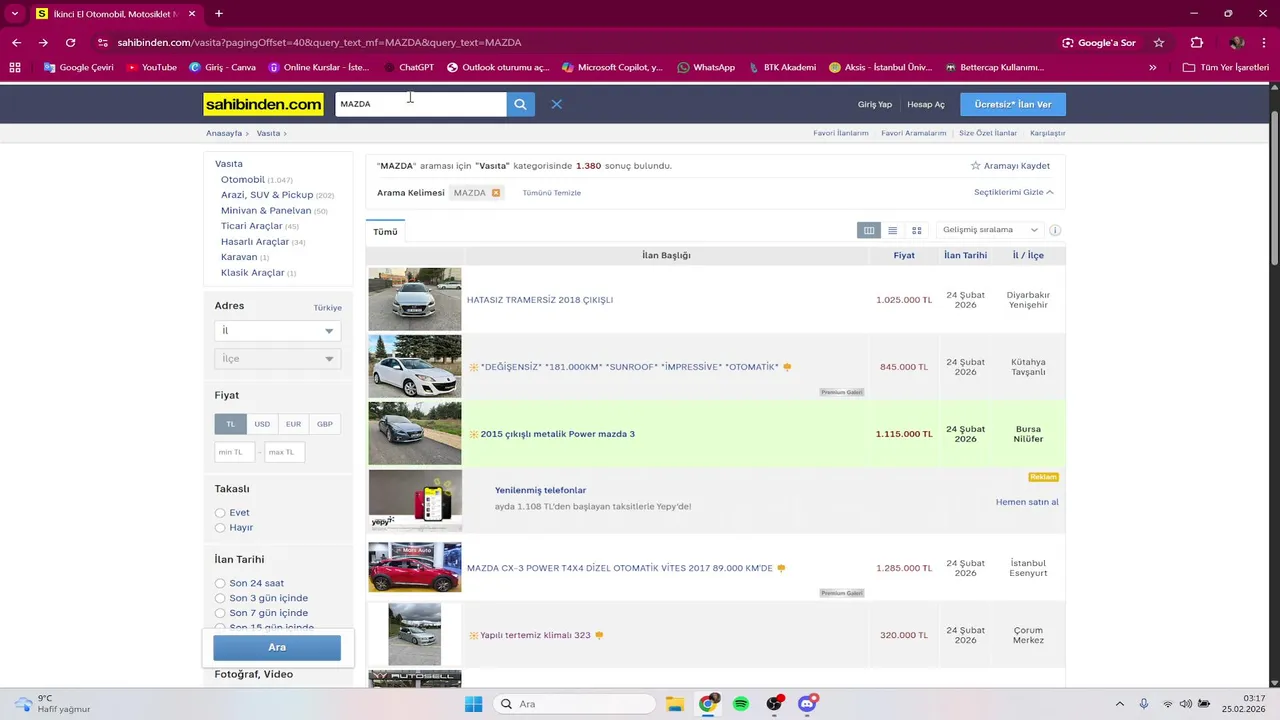The width and height of the screenshot is (1280, 720).
Task: Sort by the Fiyat column header
Action: [x=904, y=255]
